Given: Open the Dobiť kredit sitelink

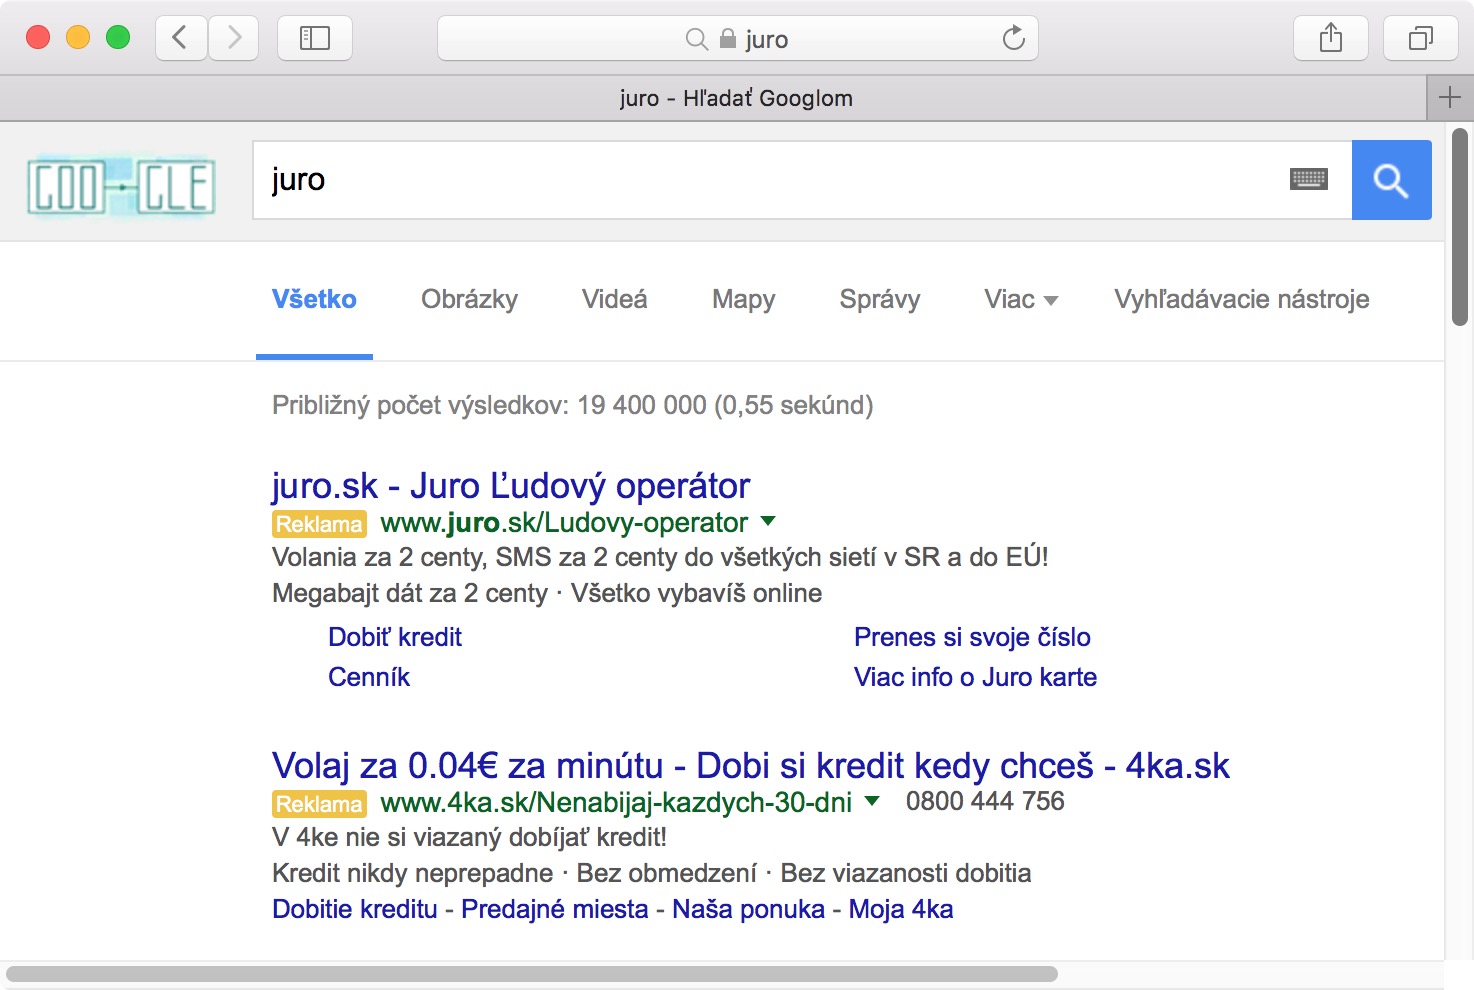Looking at the screenshot, I should pos(395,637).
